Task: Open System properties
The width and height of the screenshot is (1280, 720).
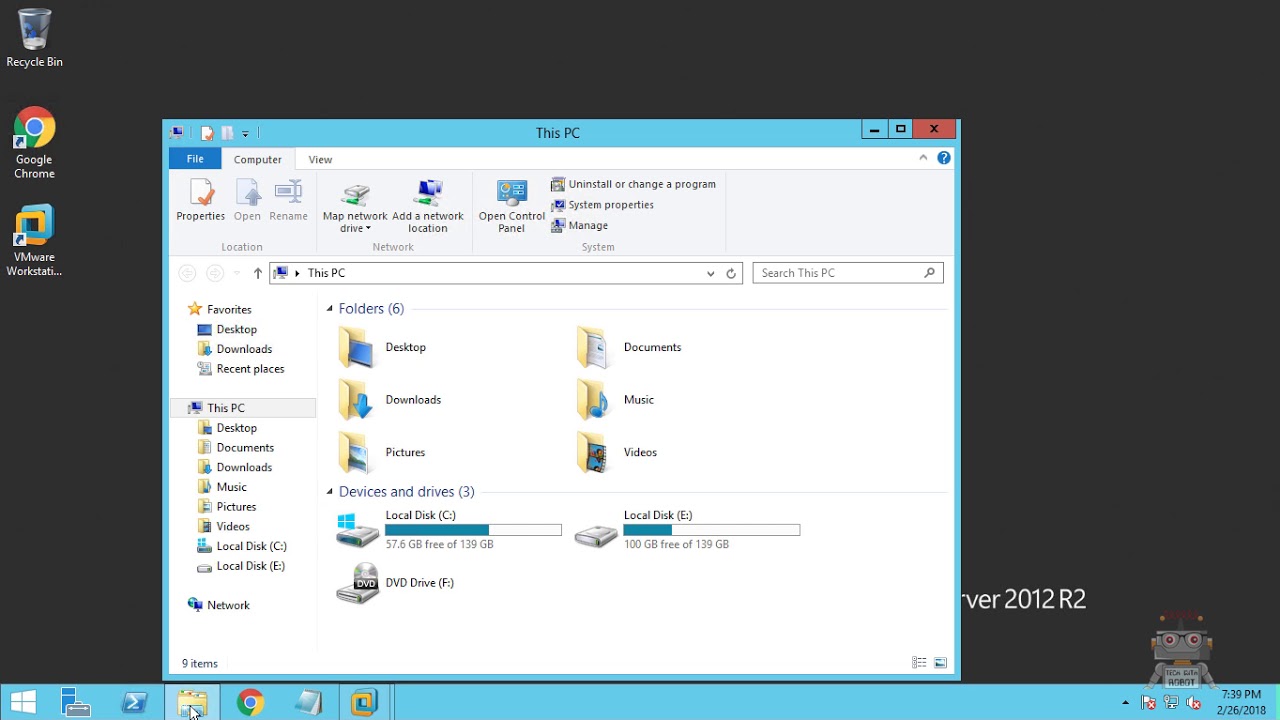Action: point(602,205)
